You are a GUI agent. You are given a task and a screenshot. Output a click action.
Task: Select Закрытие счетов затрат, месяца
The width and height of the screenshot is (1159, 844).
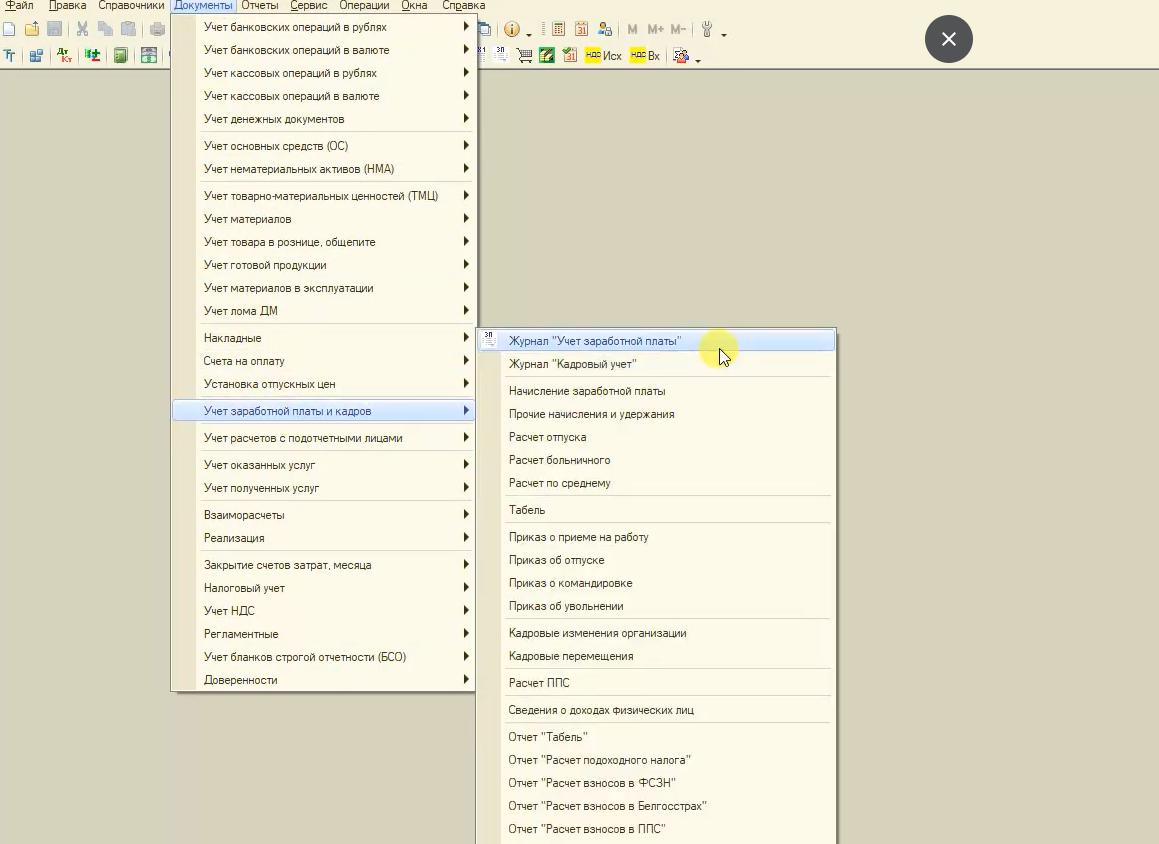point(324,565)
